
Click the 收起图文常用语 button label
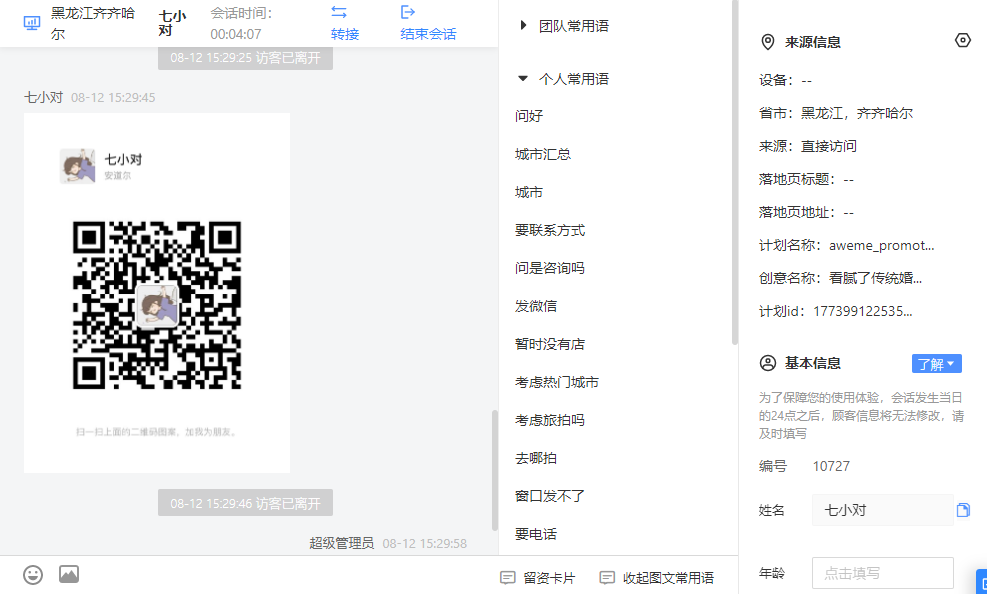pyautogui.click(x=668, y=578)
